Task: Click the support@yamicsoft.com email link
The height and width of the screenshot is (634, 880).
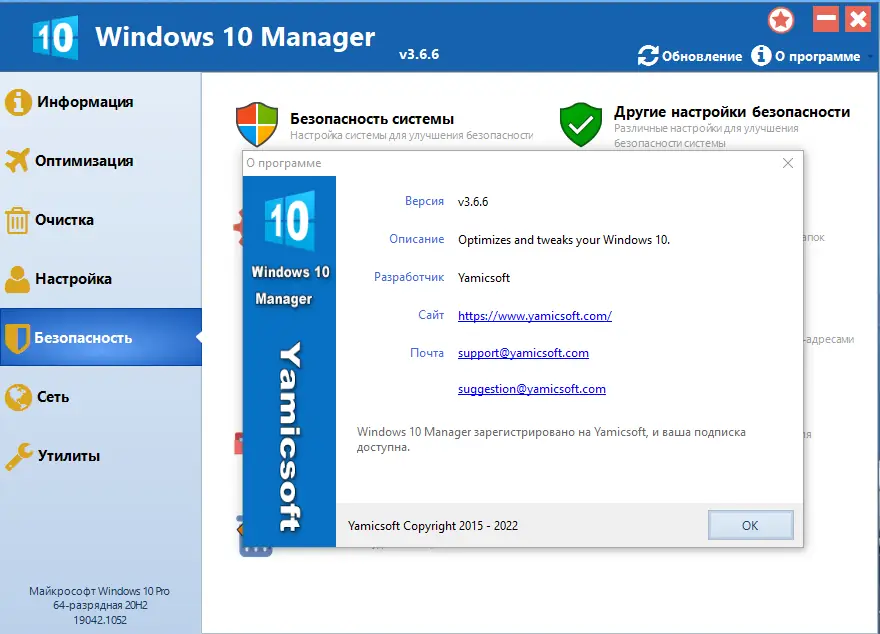Action: coord(523,353)
